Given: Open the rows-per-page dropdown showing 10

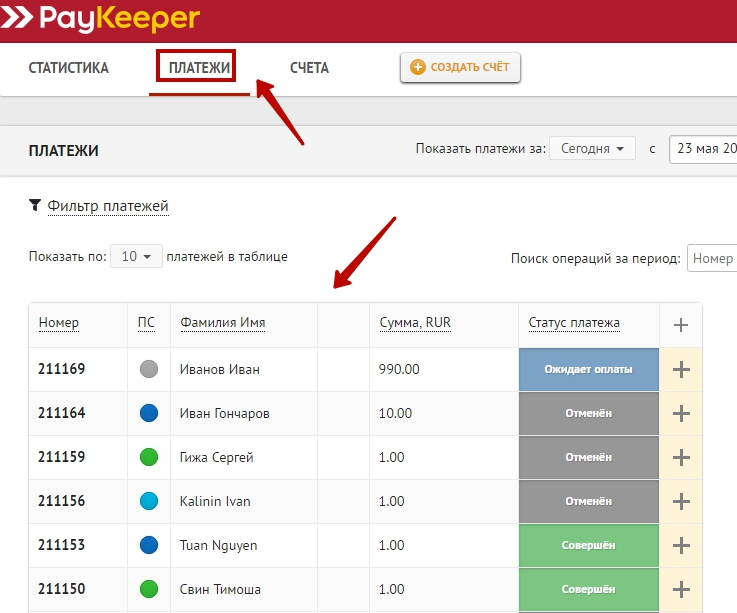Looking at the screenshot, I should point(136,257).
